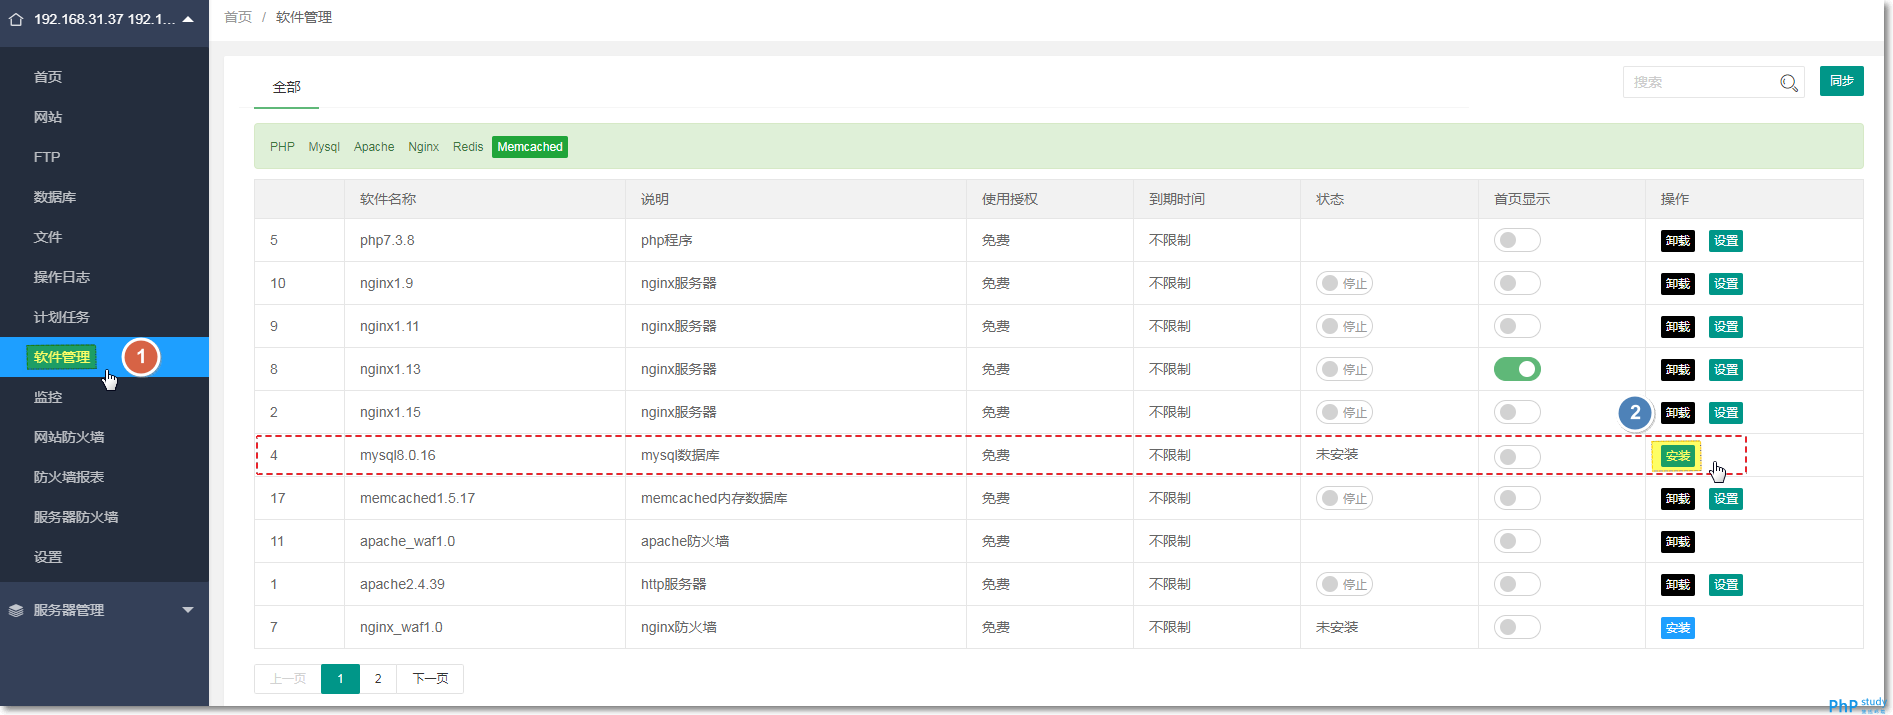Toggle 首页显示 for mysql8.0.16
The height and width of the screenshot is (715, 1893).
click(x=1517, y=457)
